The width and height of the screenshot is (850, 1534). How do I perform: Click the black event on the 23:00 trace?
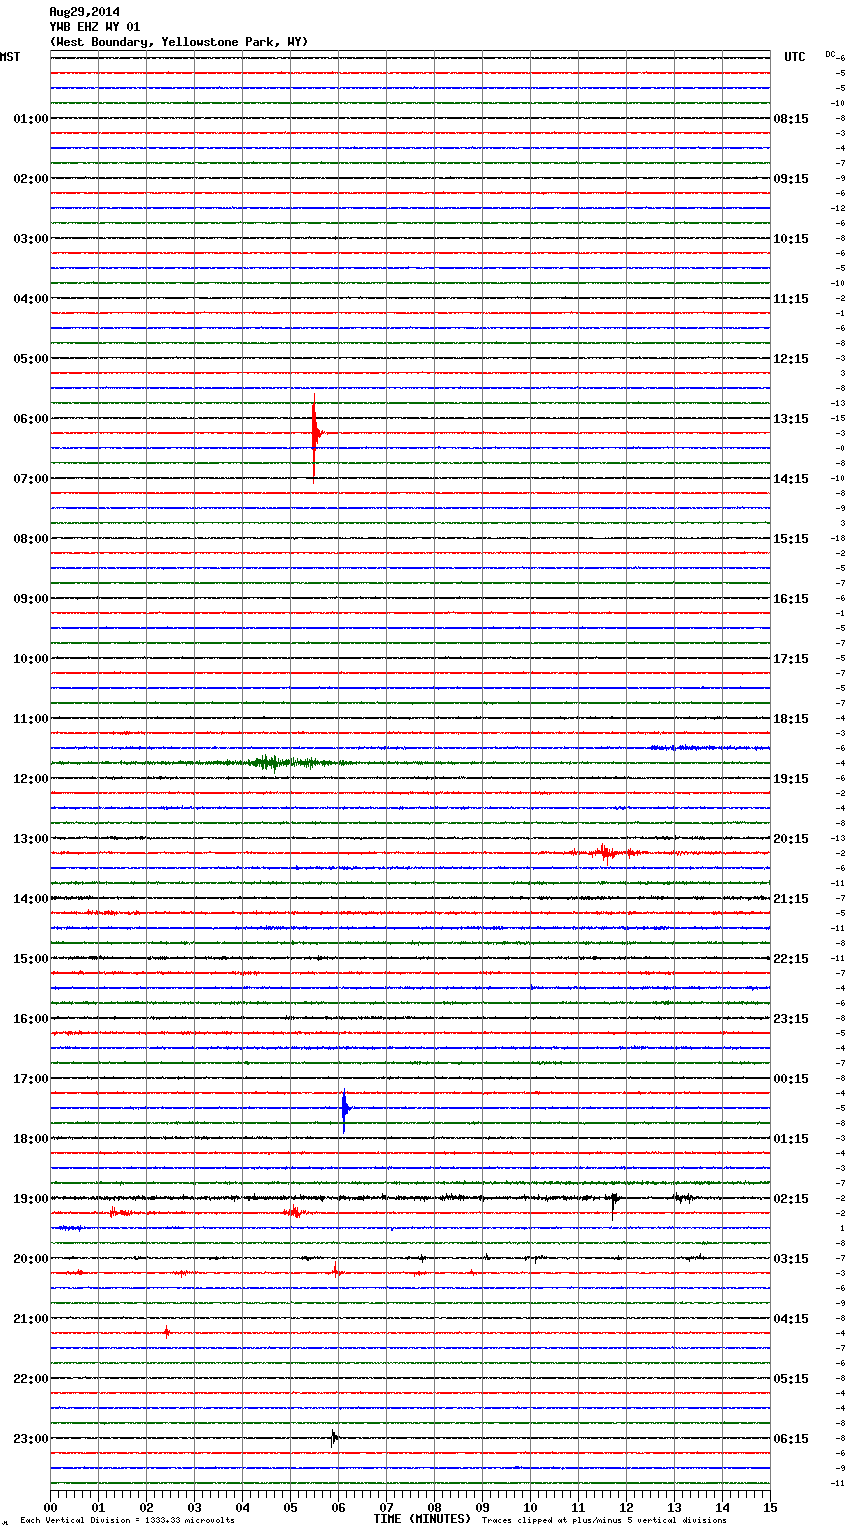point(334,1438)
